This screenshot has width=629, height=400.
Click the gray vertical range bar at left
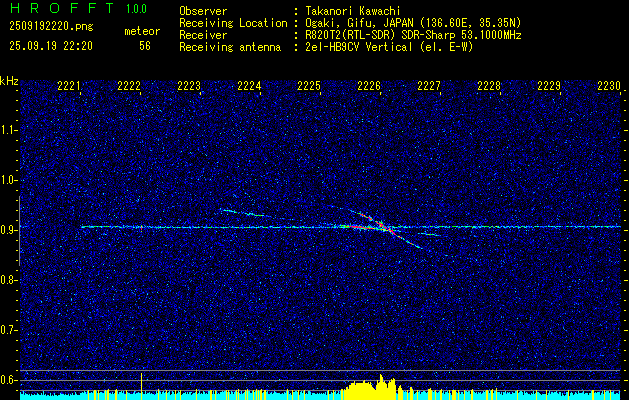tap(19, 231)
